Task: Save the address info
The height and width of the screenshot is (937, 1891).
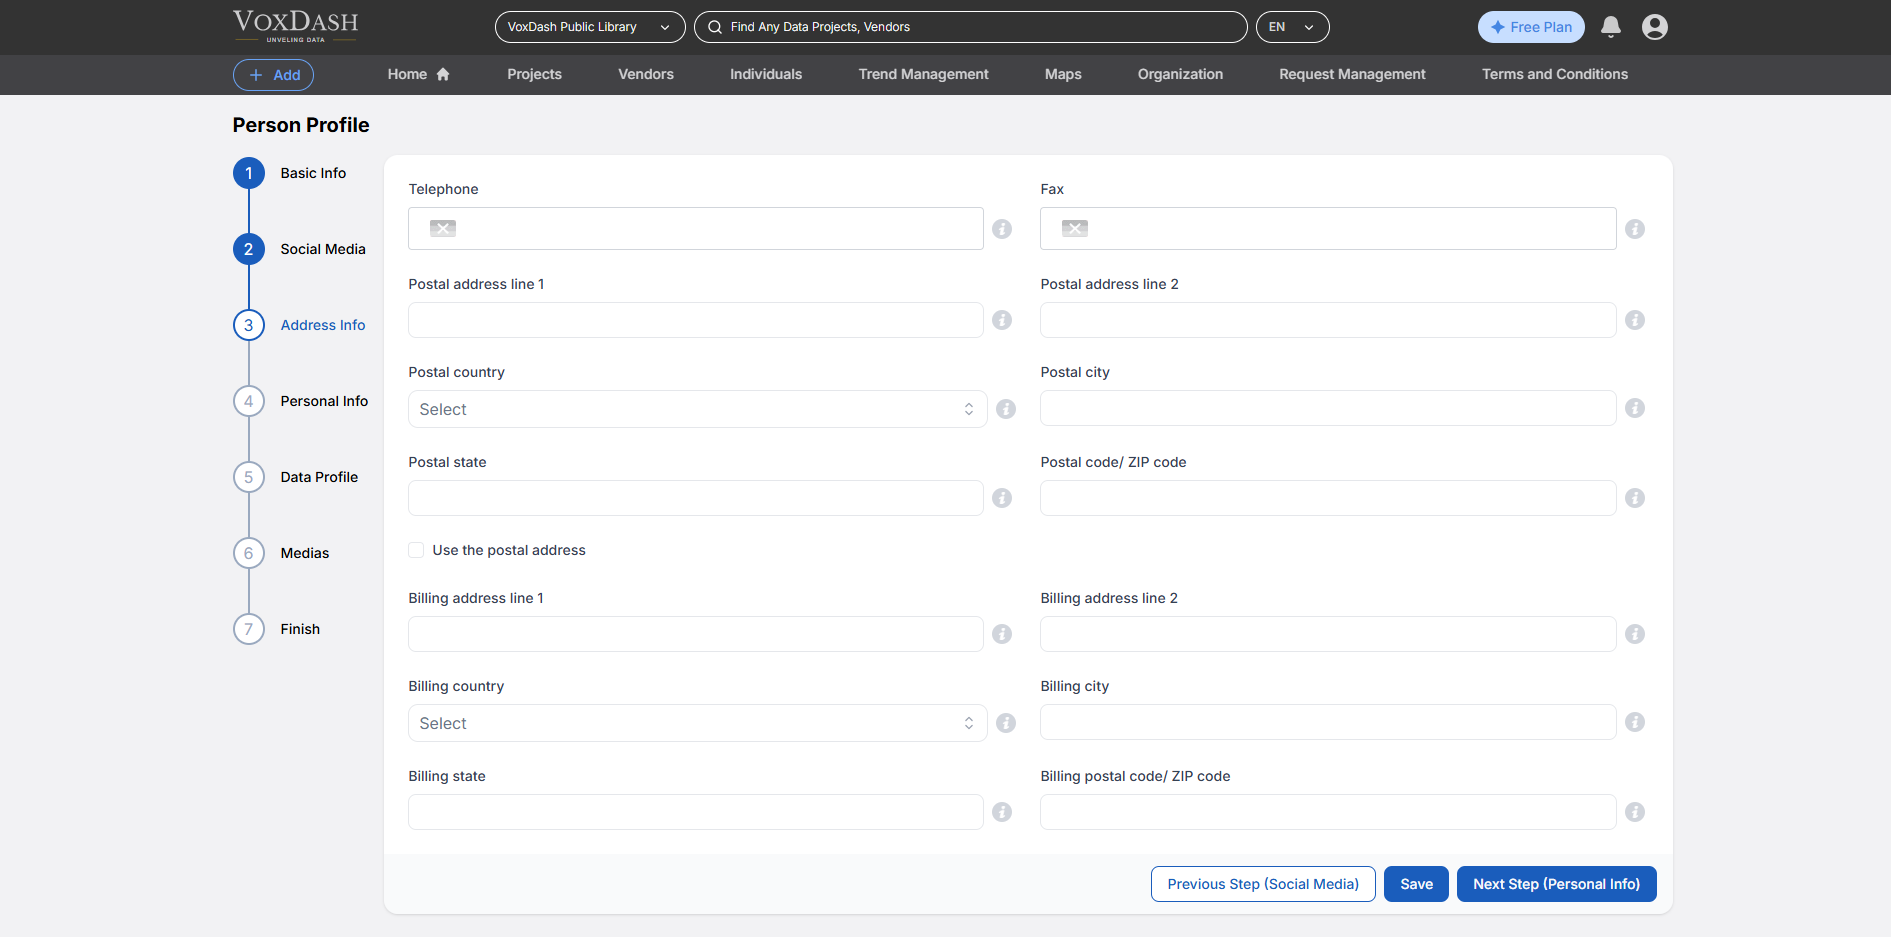Action: tap(1416, 884)
